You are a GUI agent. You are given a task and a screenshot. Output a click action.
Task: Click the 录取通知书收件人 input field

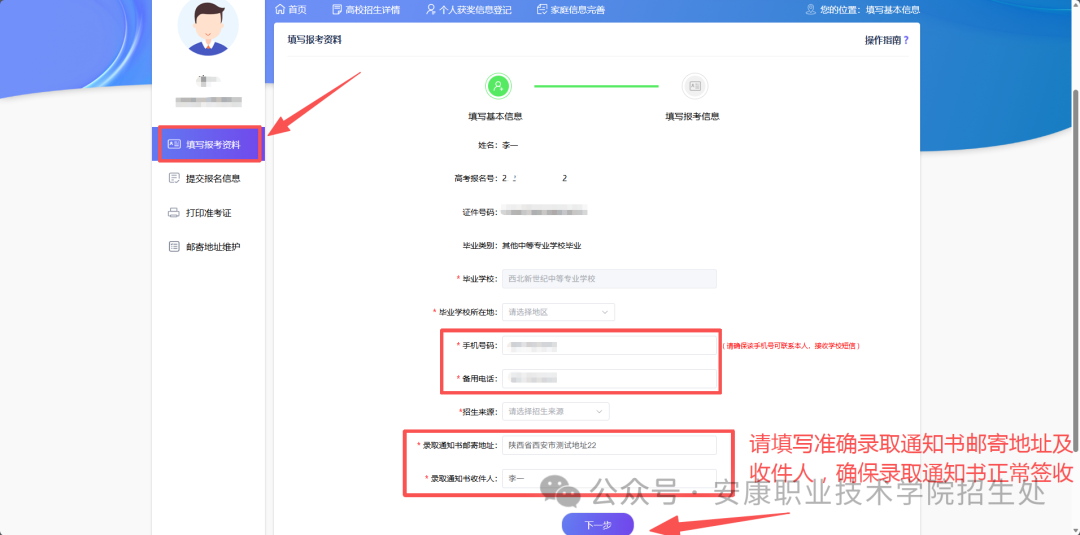609,479
